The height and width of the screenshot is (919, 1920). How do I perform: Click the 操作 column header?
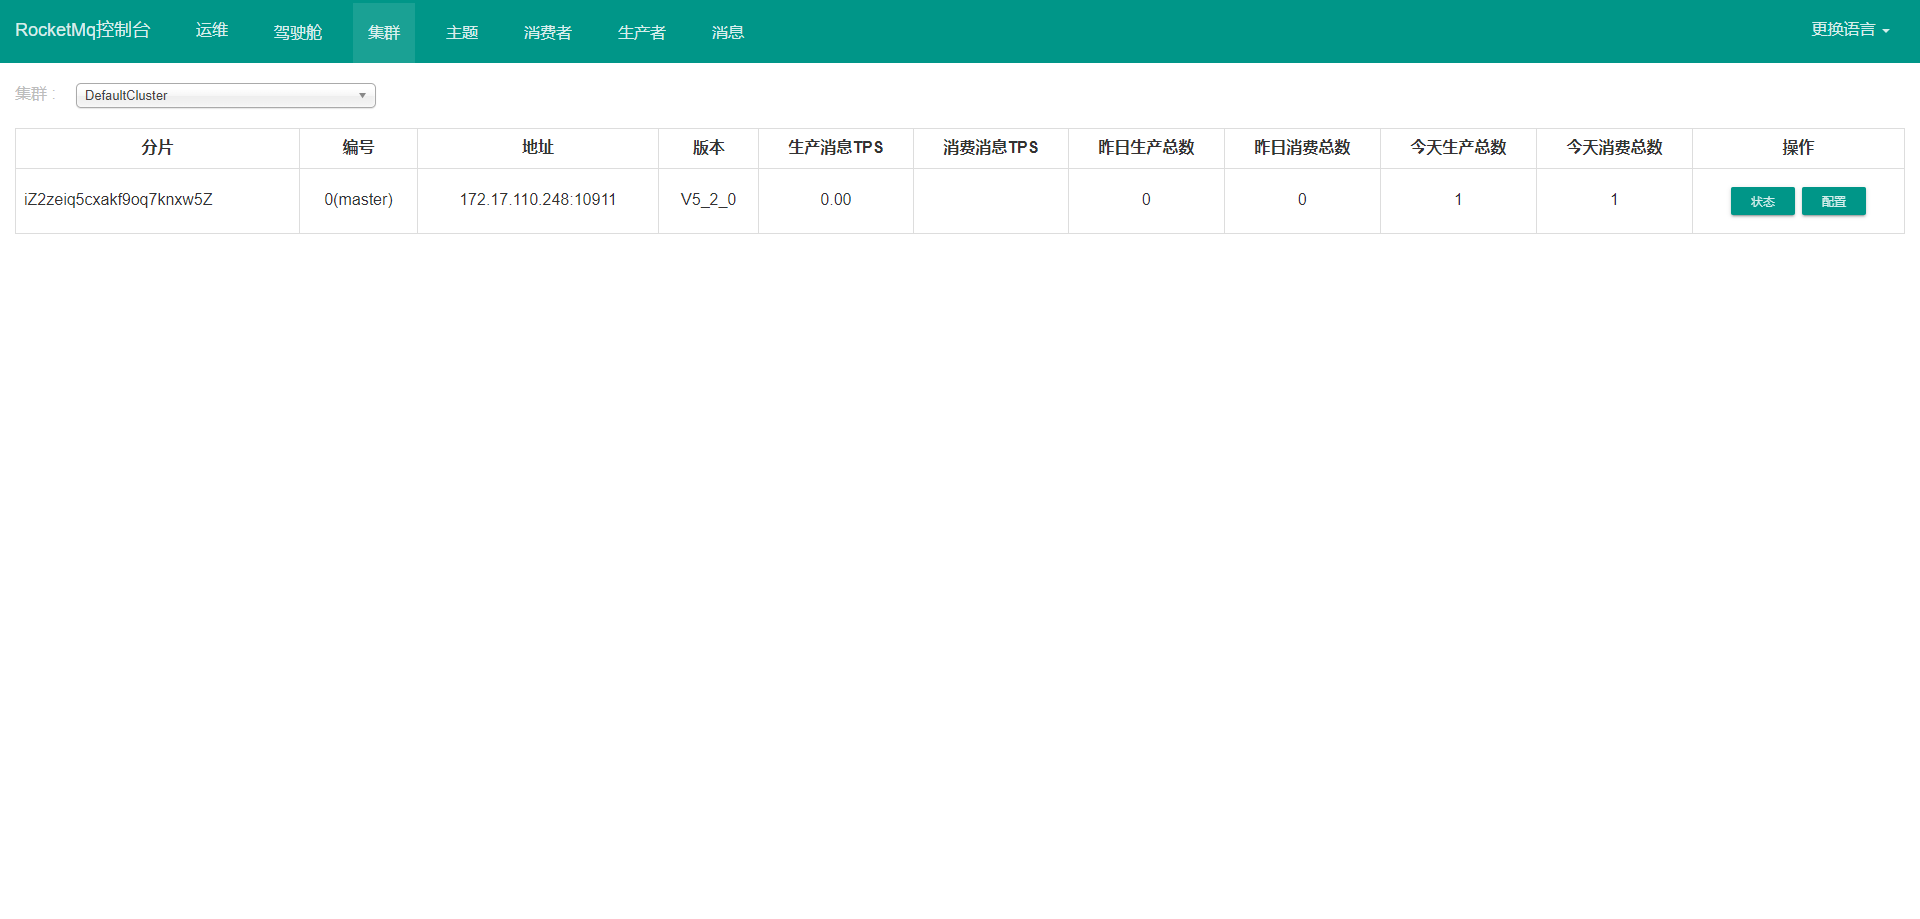pos(1798,148)
